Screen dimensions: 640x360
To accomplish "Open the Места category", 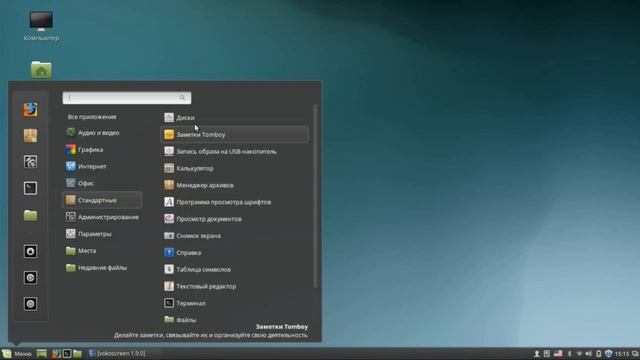I will (x=102, y=251).
